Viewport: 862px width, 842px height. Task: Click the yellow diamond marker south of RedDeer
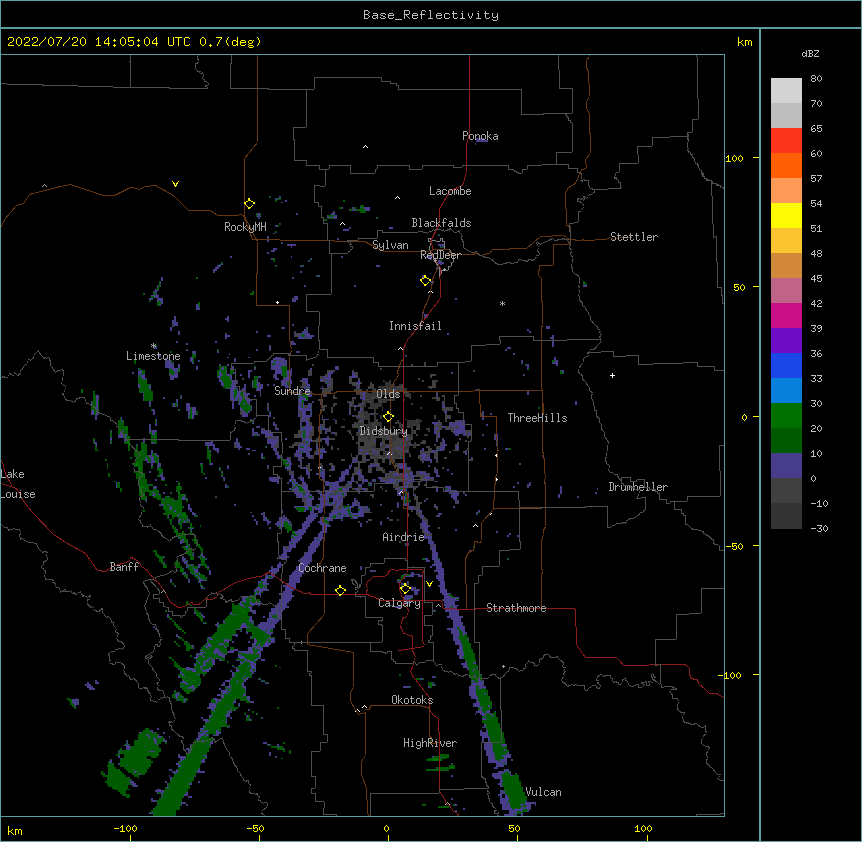coord(425,281)
